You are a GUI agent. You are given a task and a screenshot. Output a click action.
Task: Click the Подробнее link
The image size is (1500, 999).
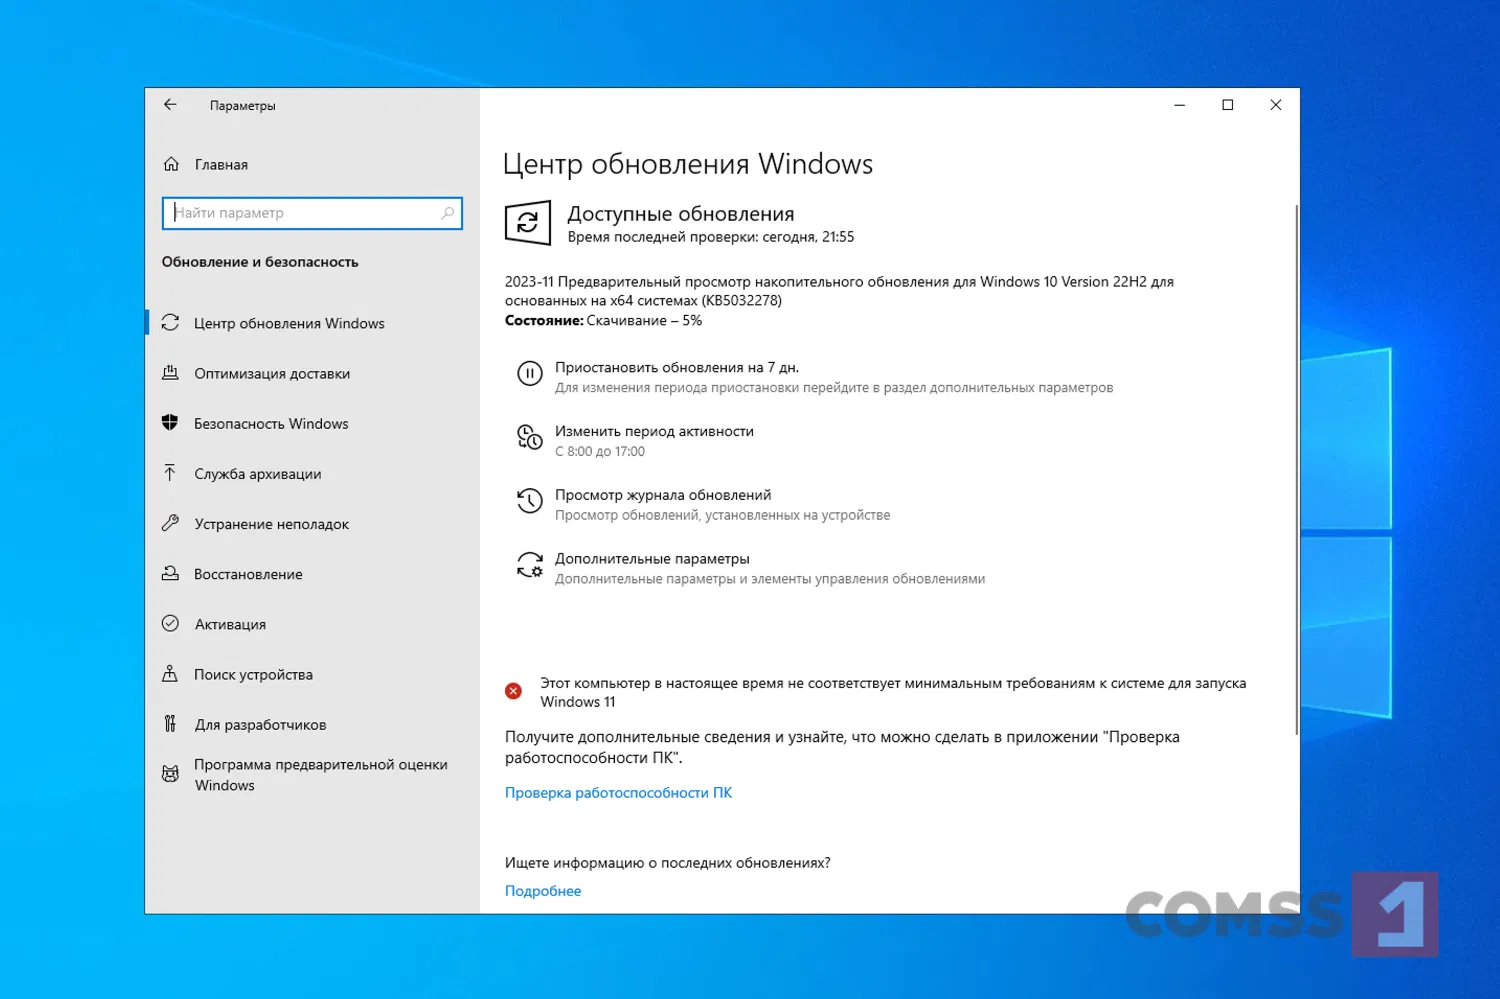tap(543, 891)
